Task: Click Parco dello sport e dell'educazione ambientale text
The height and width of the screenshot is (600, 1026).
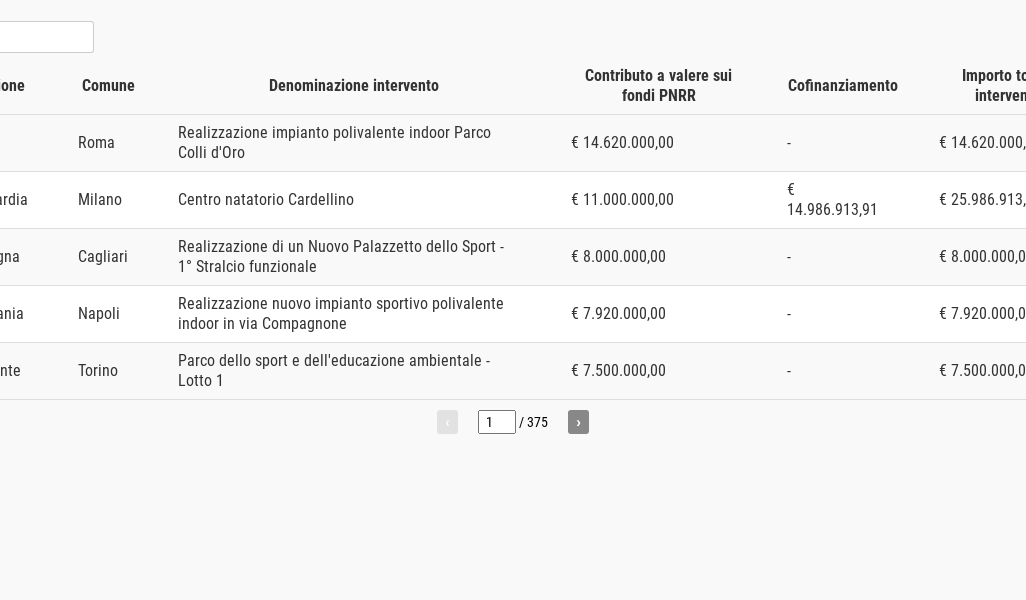Action: click(x=334, y=370)
